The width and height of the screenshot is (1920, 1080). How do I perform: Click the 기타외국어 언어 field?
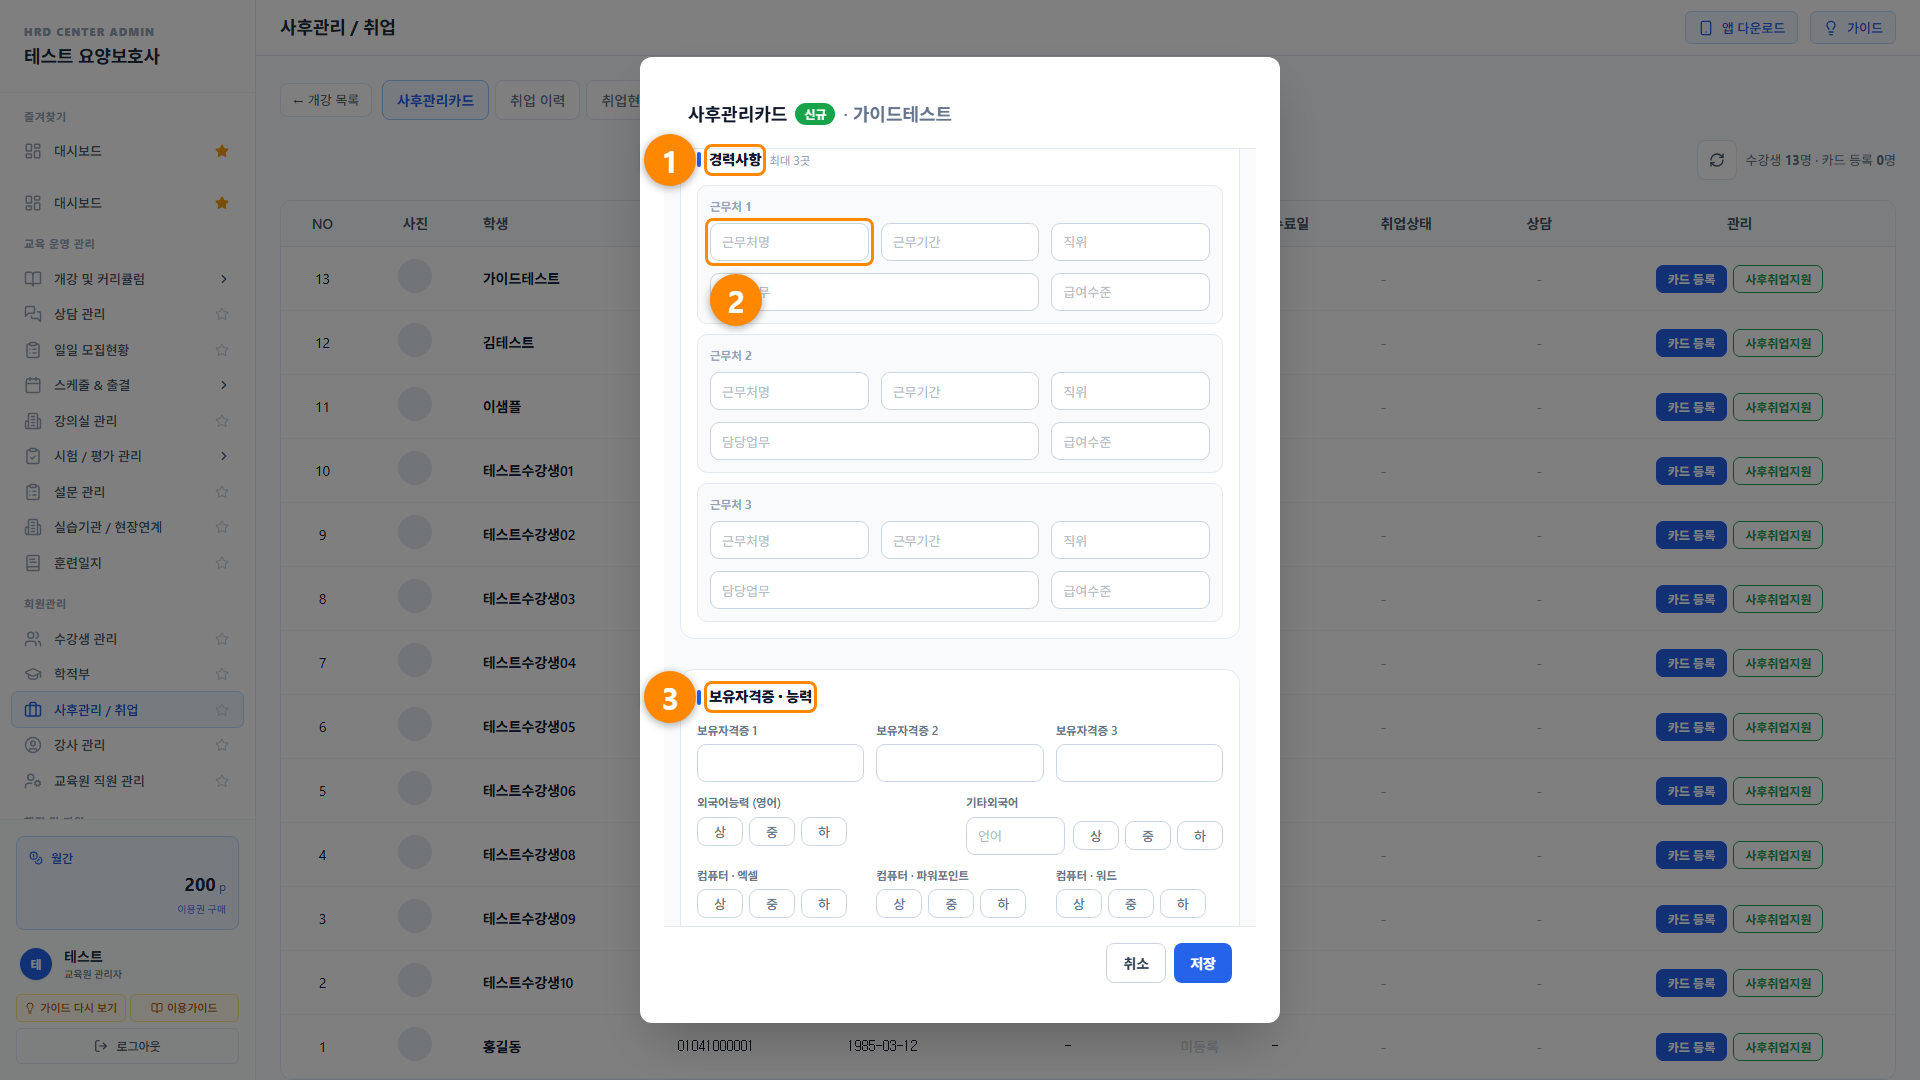coord(1015,836)
